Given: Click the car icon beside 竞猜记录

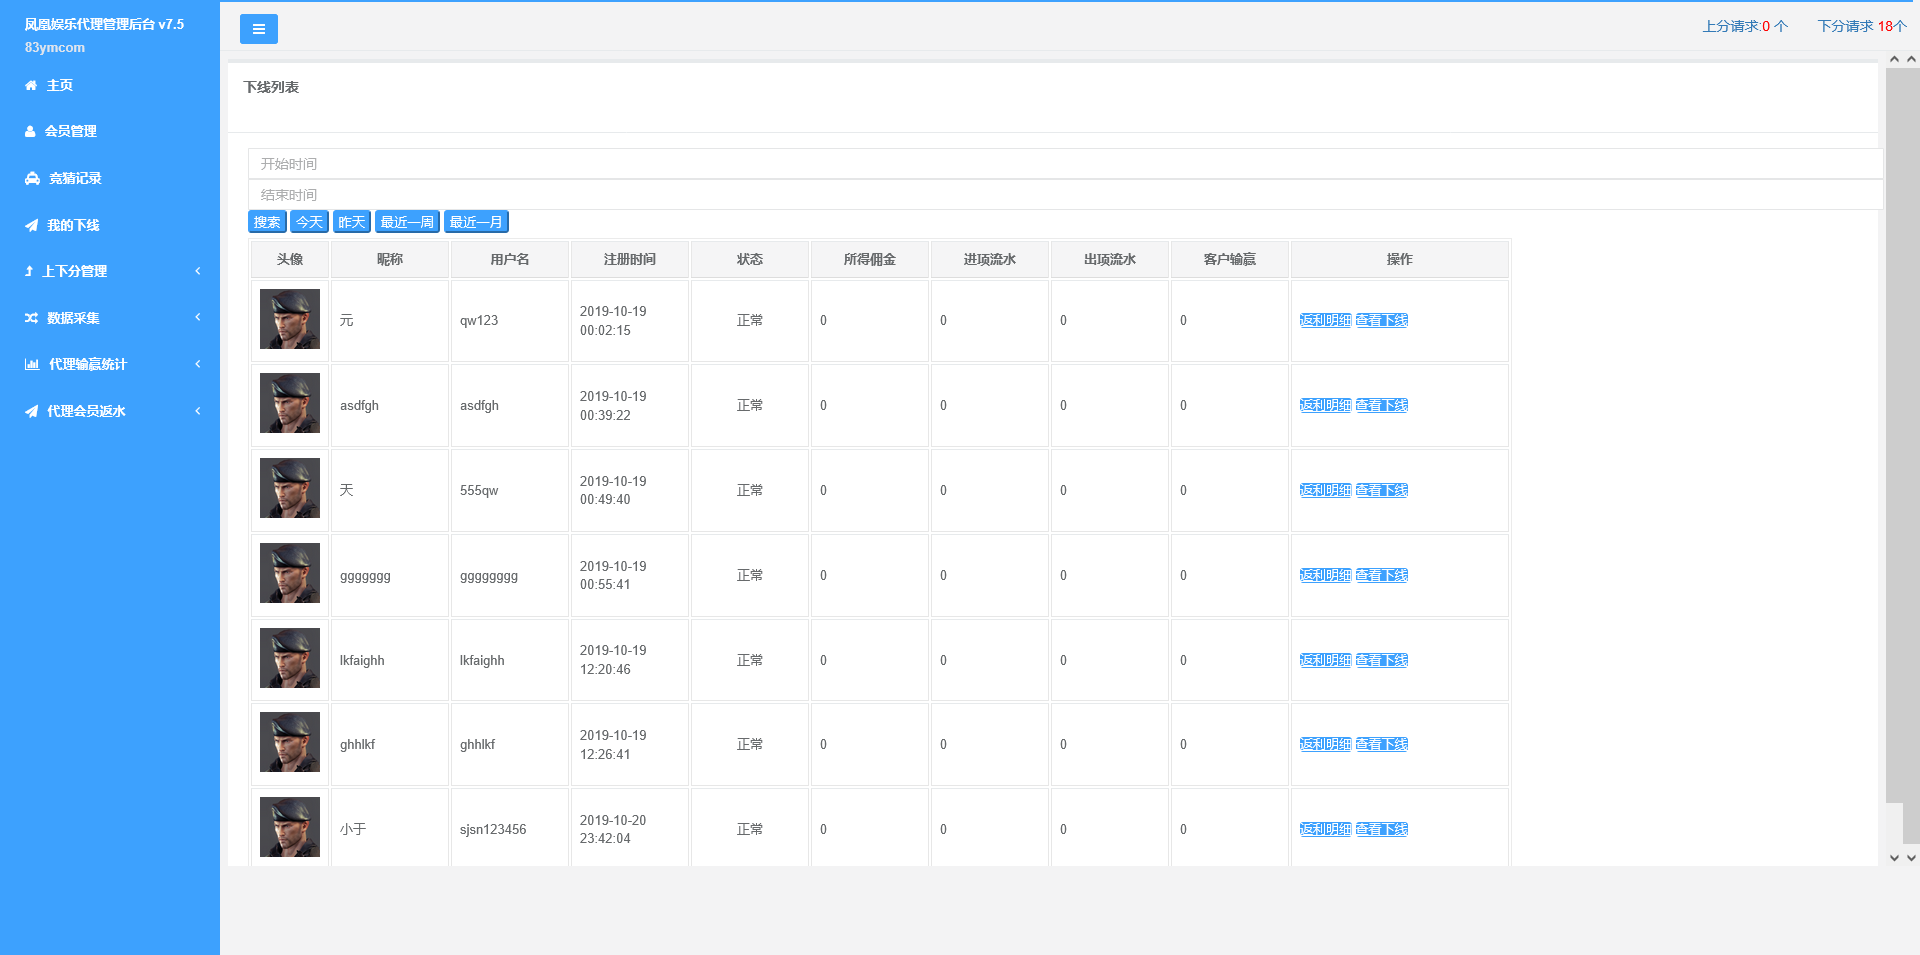Looking at the screenshot, I should [x=32, y=179].
